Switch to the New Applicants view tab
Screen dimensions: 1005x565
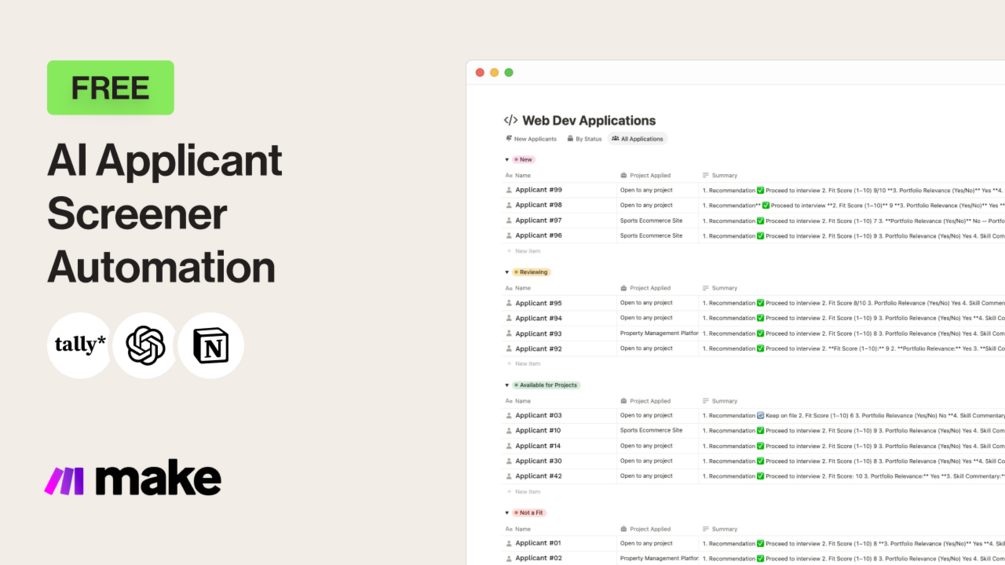(531, 138)
